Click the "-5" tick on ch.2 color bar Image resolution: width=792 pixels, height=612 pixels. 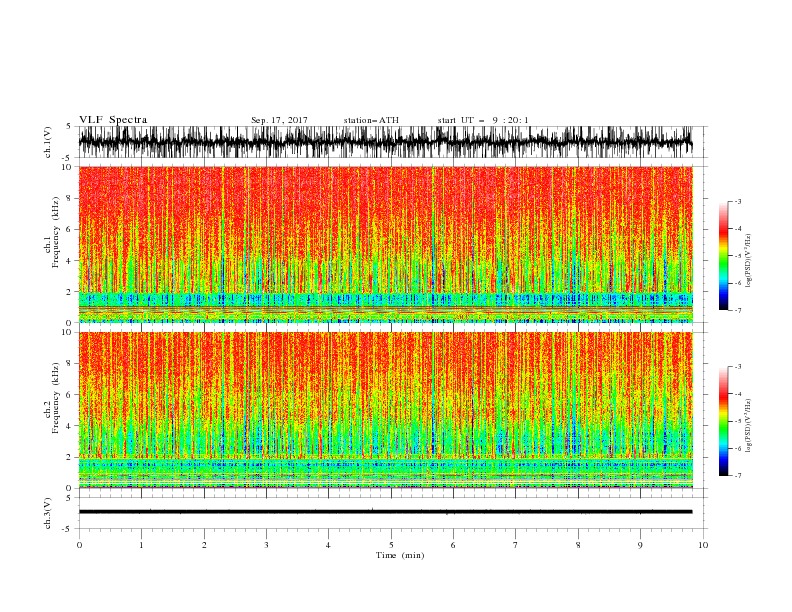click(x=736, y=421)
